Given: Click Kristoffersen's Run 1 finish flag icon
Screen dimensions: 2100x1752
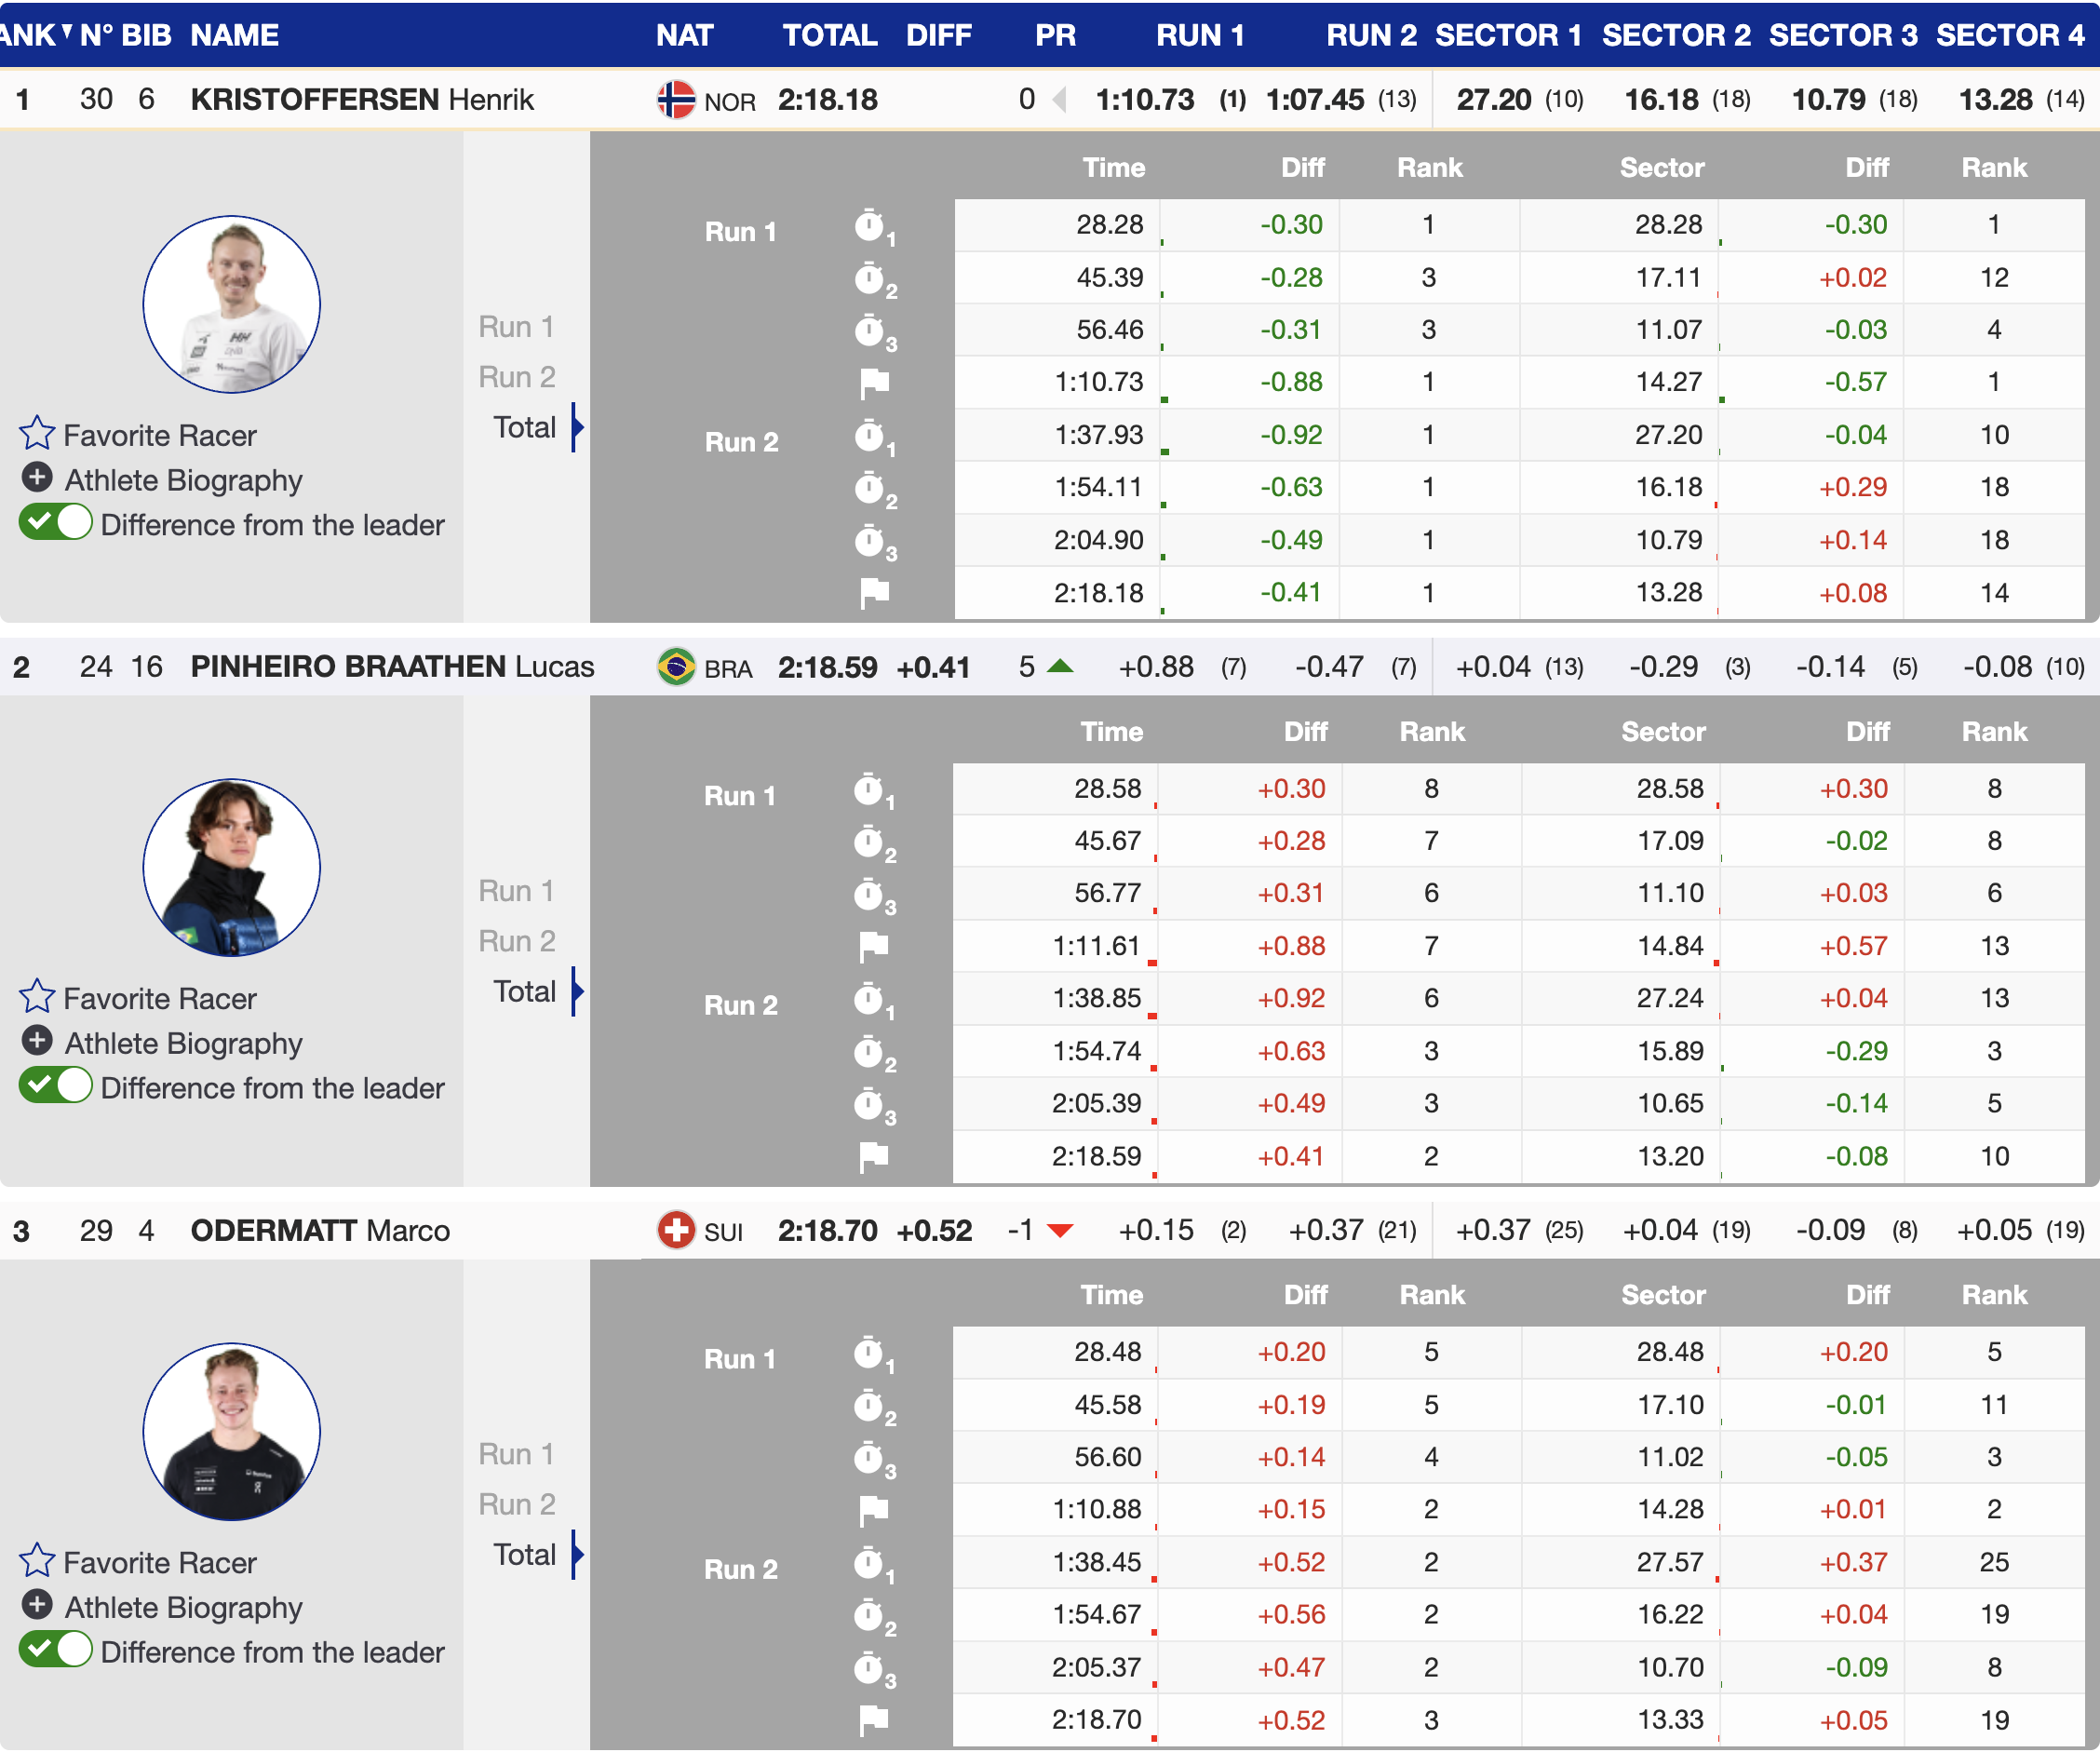Looking at the screenshot, I should pyautogui.click(x=874, y=382).
